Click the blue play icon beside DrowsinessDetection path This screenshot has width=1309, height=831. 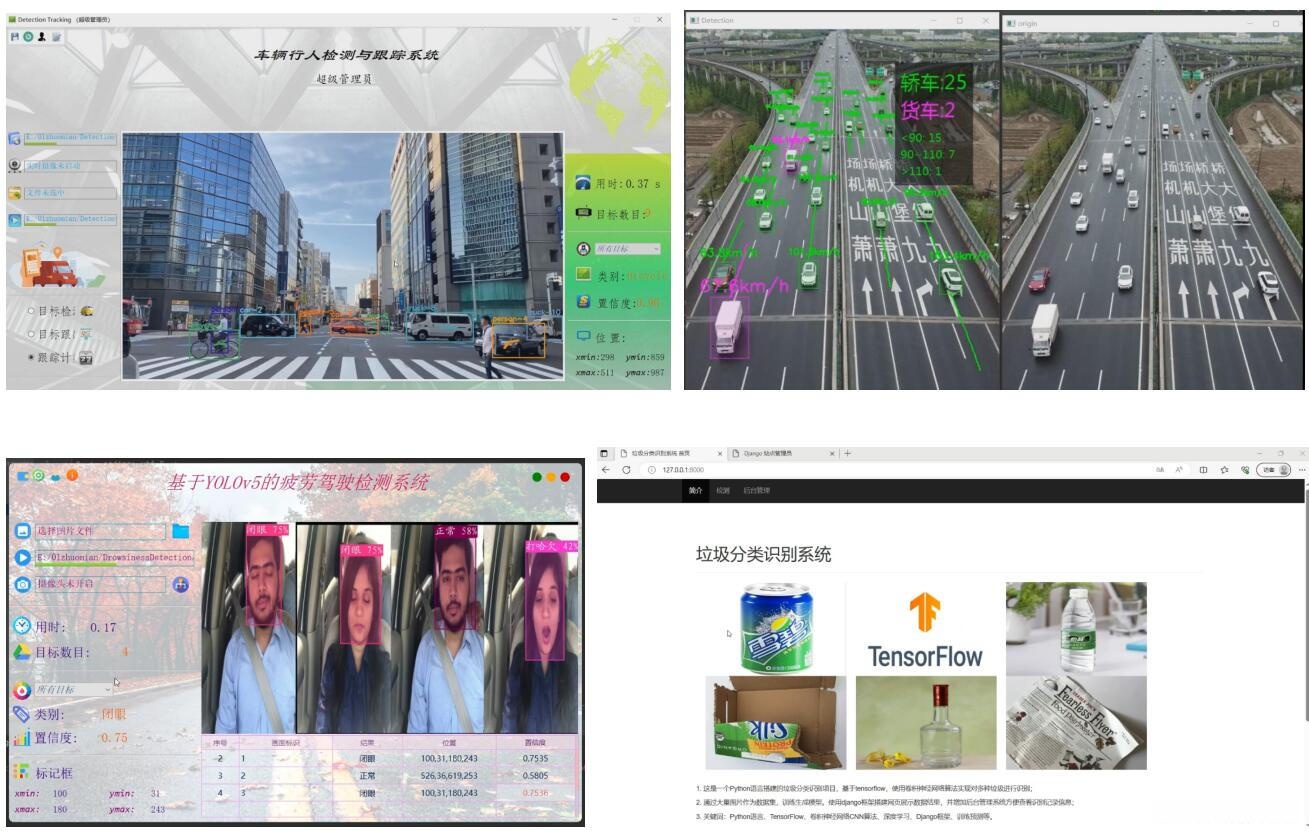23,557
